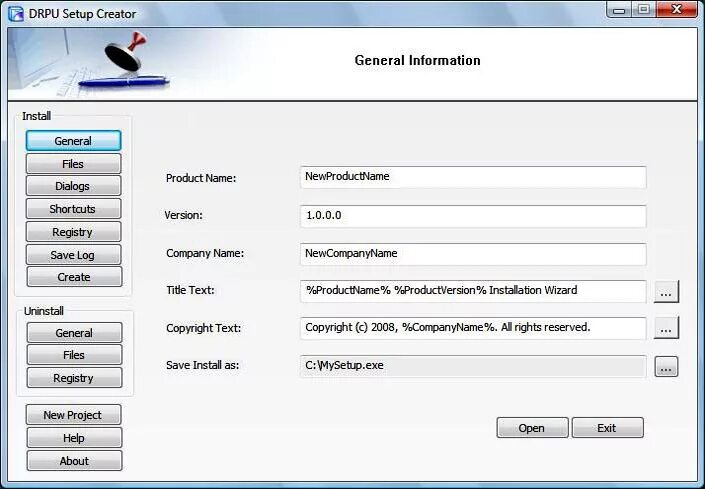Minimize the DRPU Setup Creator window
Image resolution: width=705 pixels, height=489 pixels.
point(619,9)
